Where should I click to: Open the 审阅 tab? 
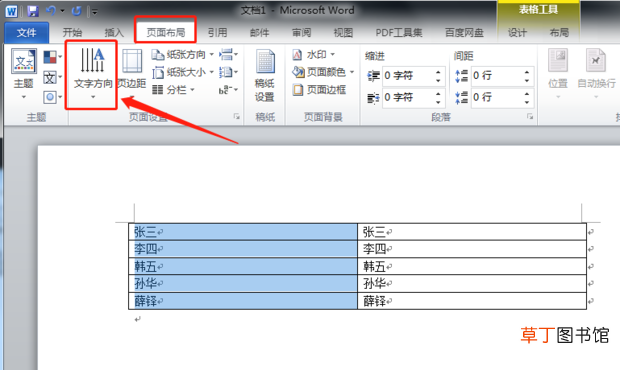(301, 33)
